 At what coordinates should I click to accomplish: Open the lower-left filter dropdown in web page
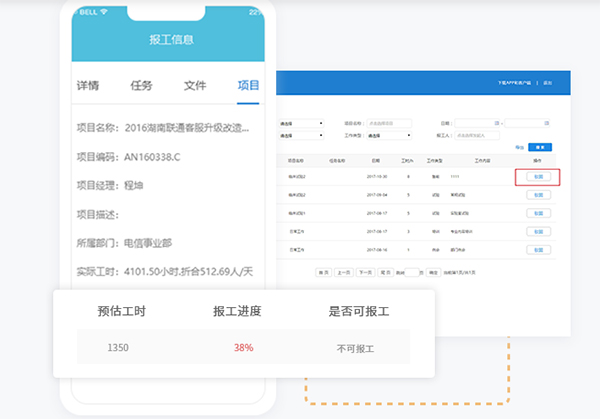coord(301,135)
